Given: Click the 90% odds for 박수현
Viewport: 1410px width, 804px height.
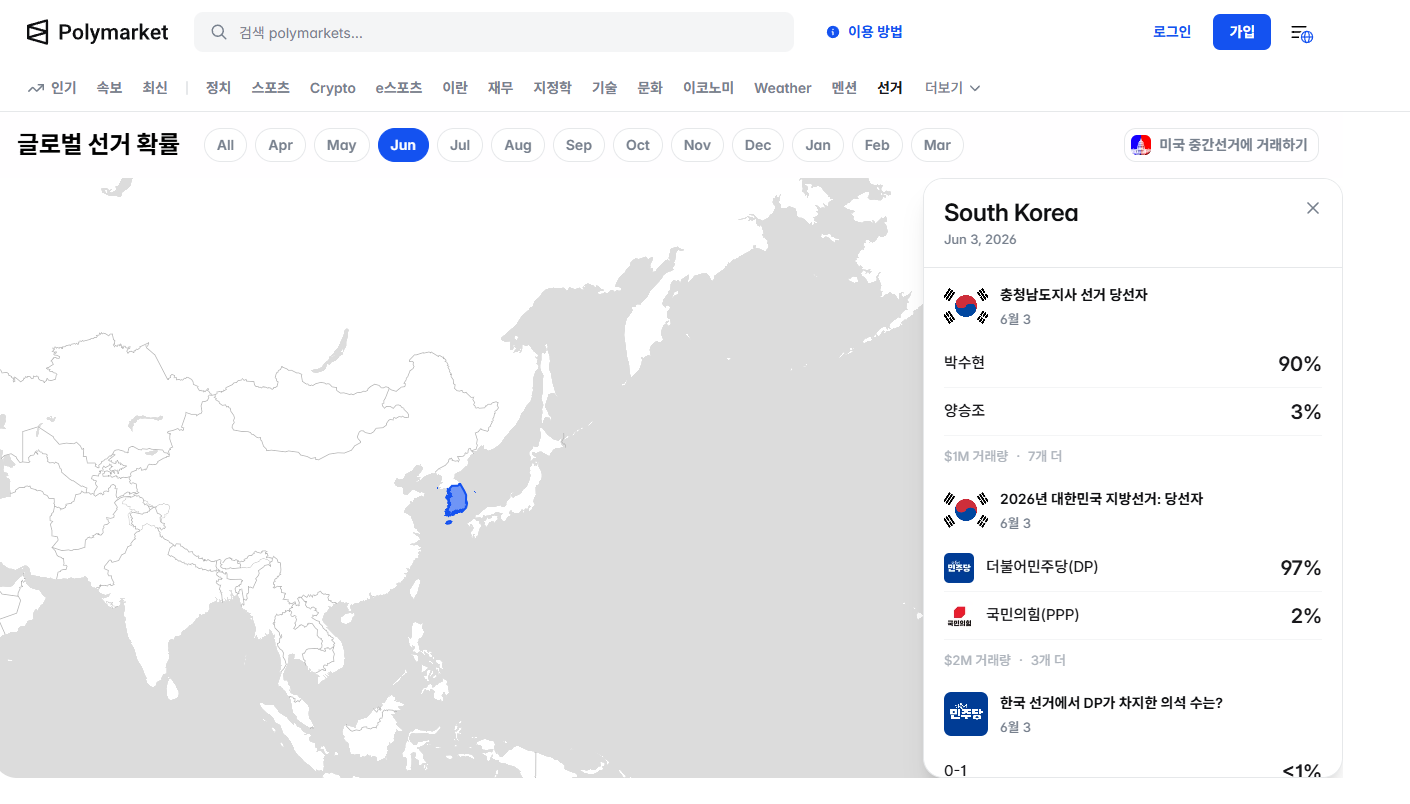Looking at the screenshot, I should point(1300,364).
